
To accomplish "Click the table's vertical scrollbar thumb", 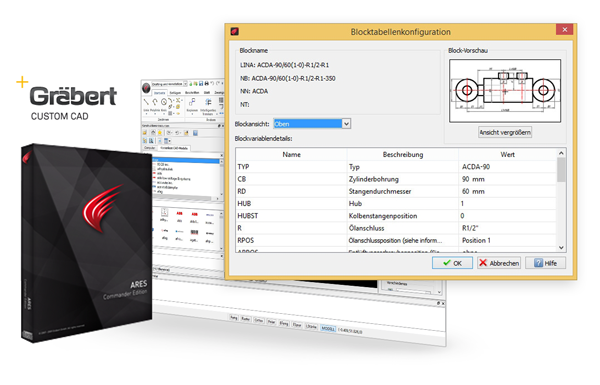I will (x=561, y=170).
